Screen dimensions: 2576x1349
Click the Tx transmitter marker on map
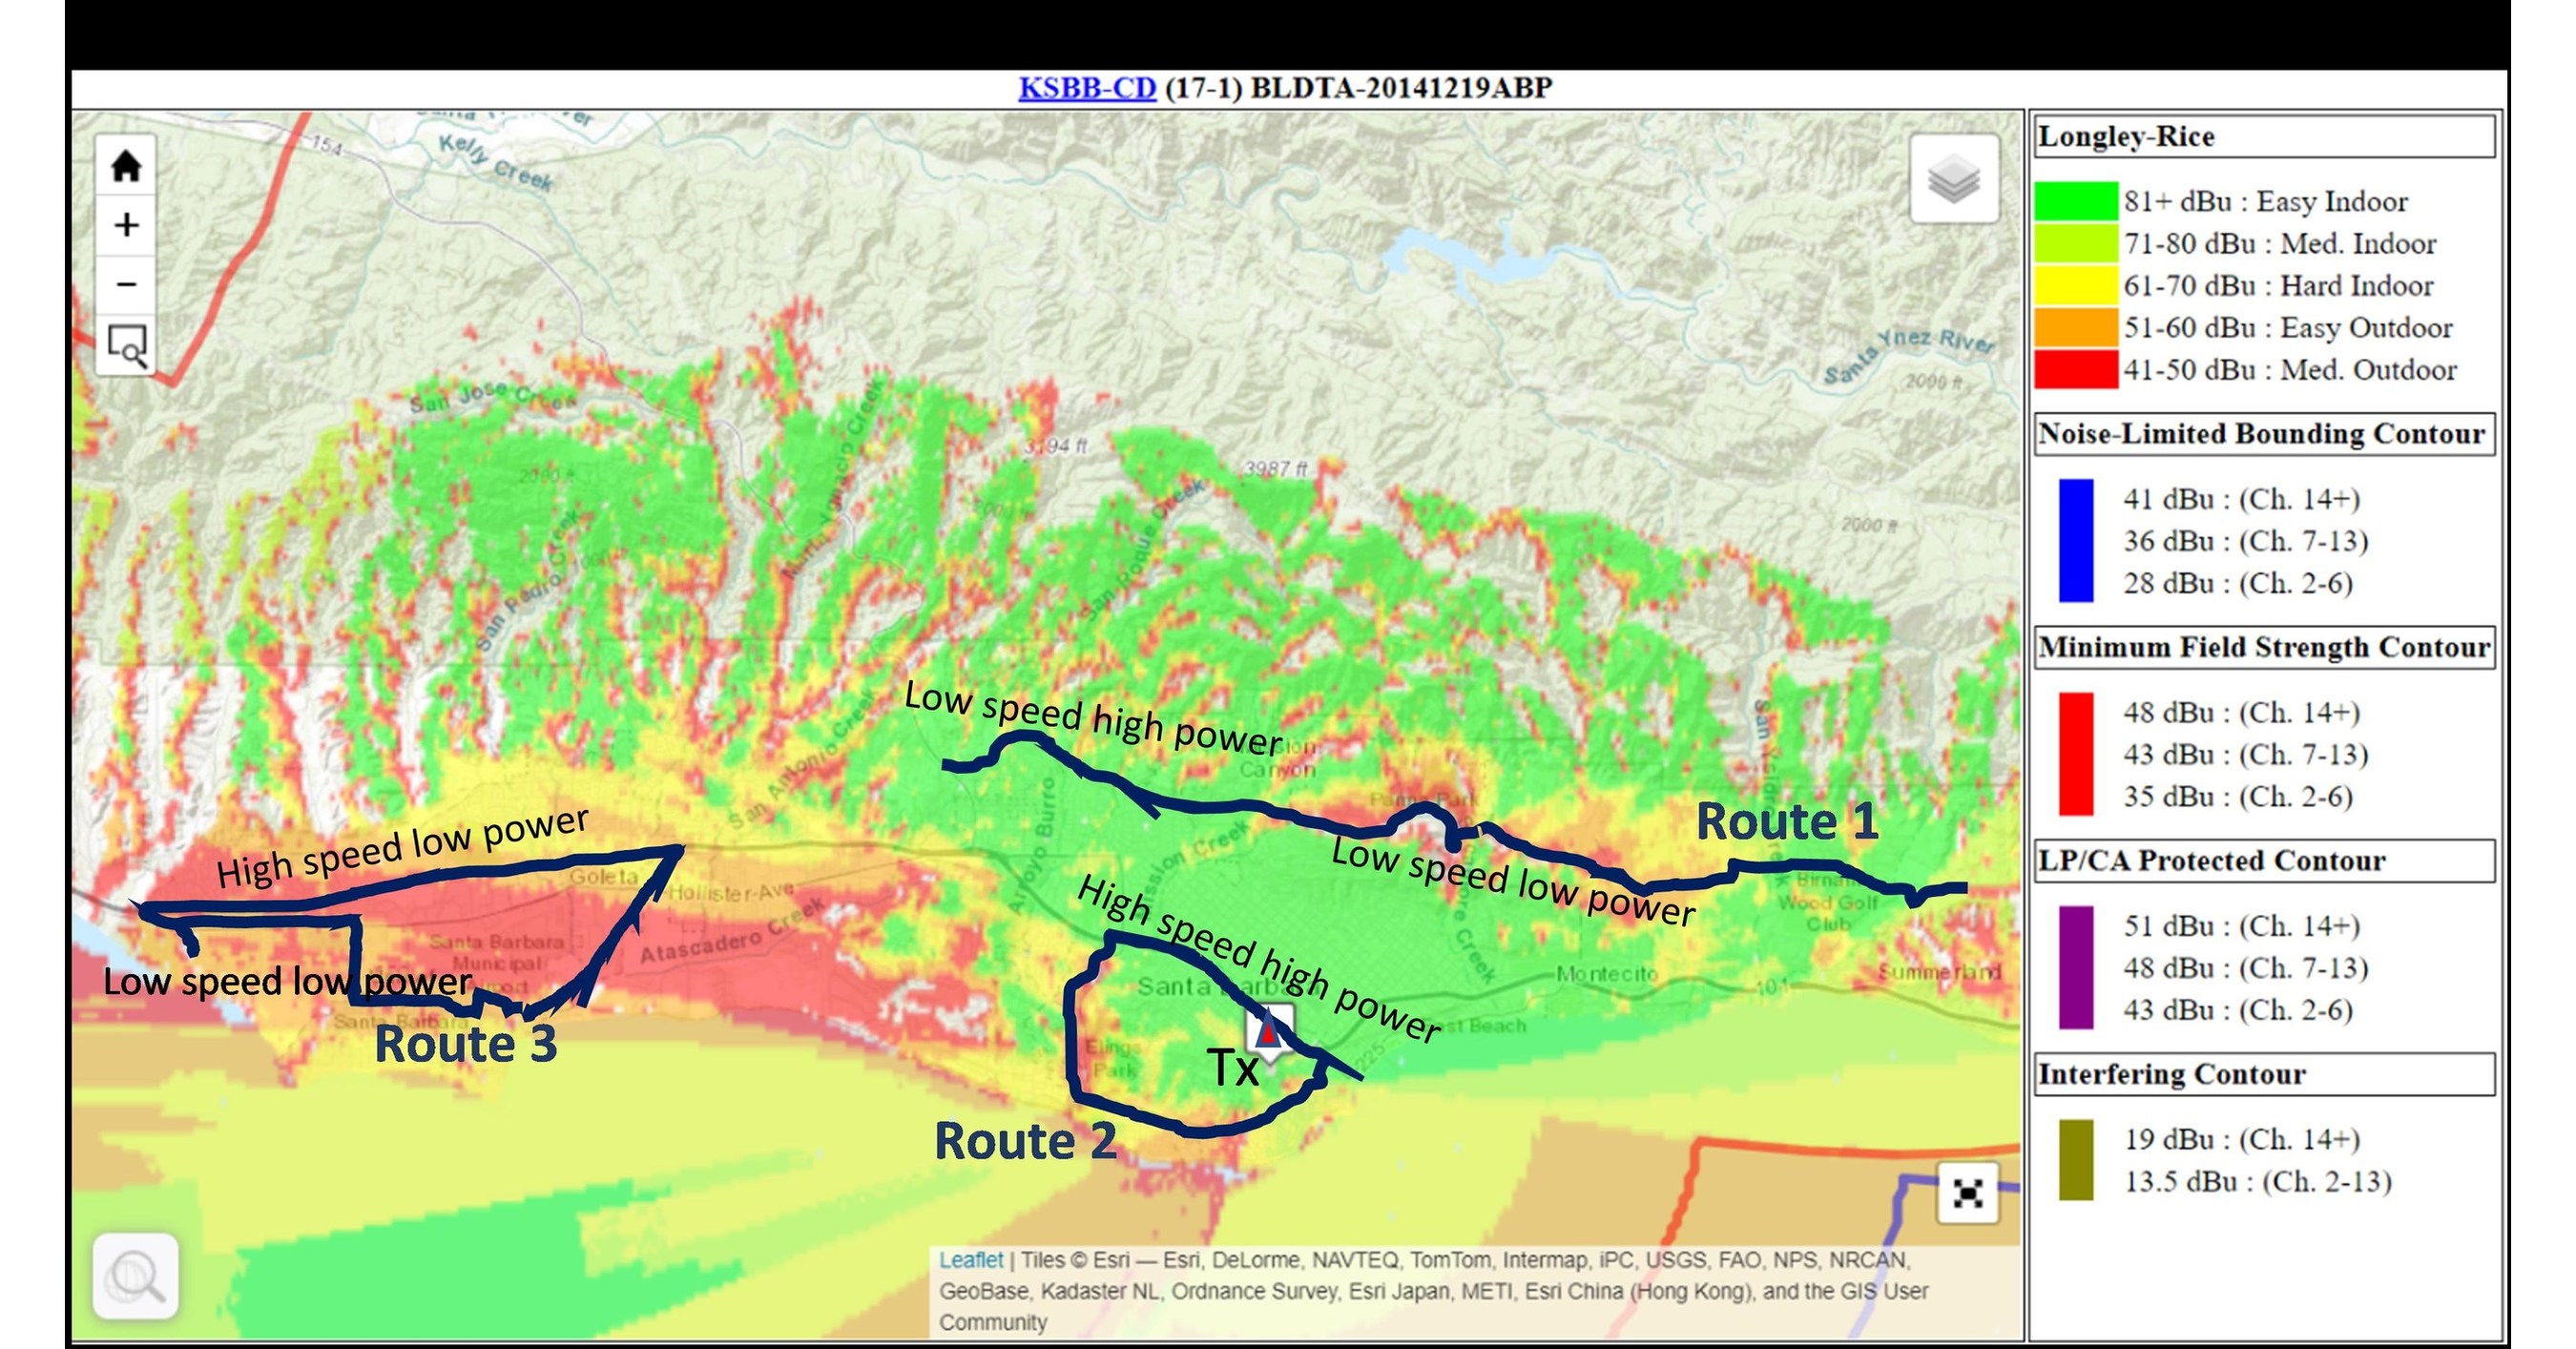click(1268, 1031)
